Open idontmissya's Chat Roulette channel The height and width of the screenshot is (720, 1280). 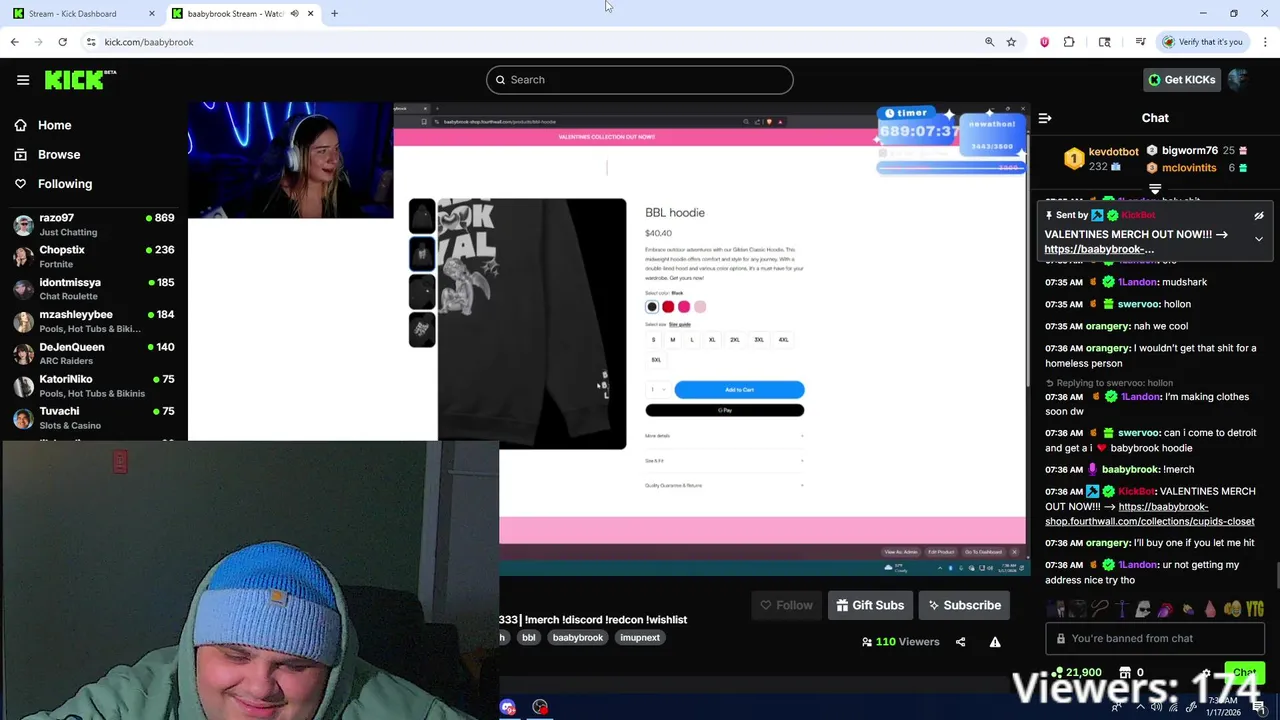(x=94, y=289)
